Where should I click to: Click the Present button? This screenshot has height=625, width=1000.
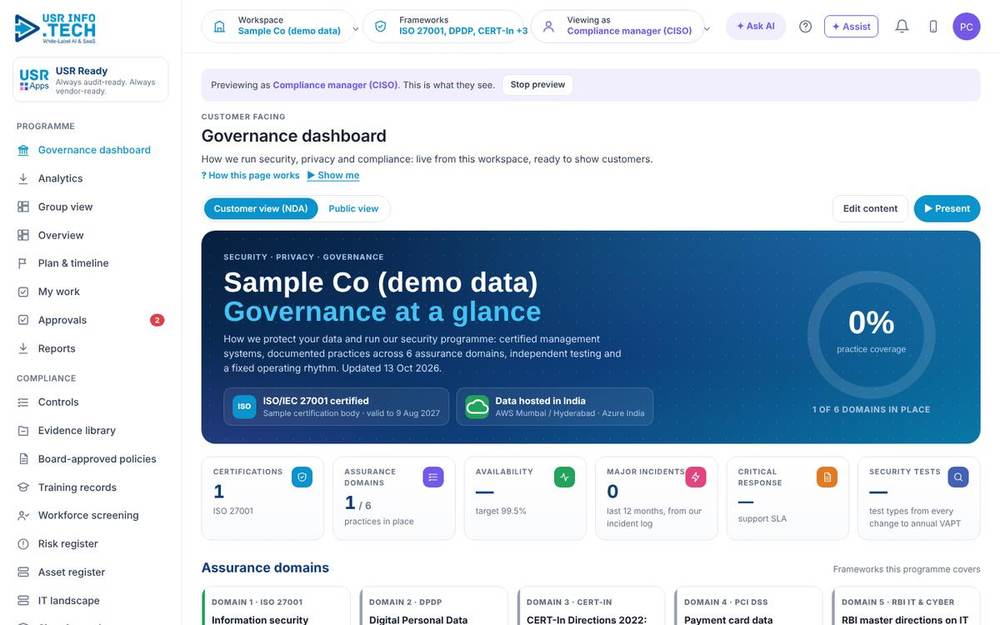[x=947, y=209]
